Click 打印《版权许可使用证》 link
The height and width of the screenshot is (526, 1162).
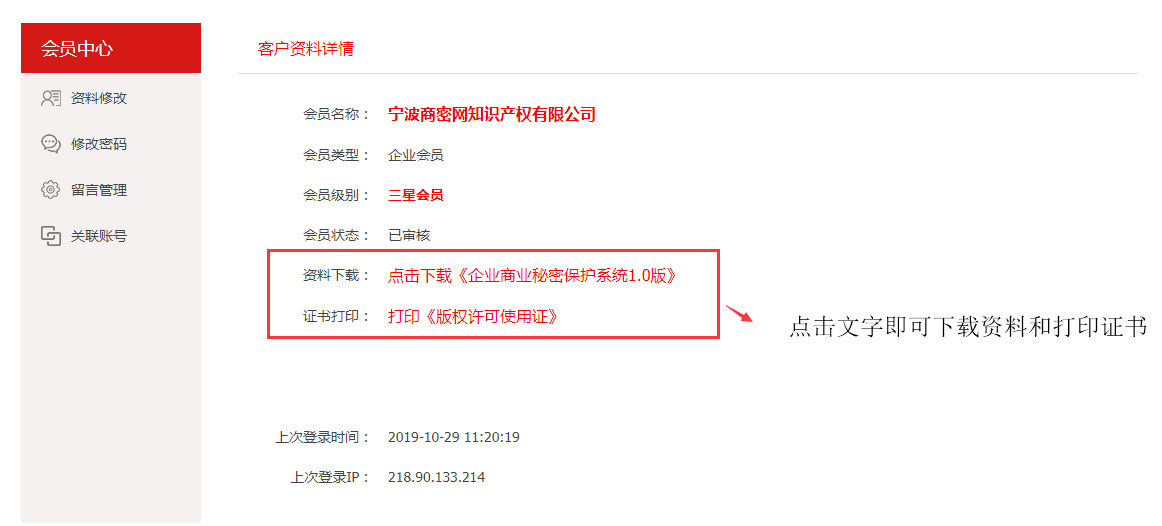(x=473, y=316)
